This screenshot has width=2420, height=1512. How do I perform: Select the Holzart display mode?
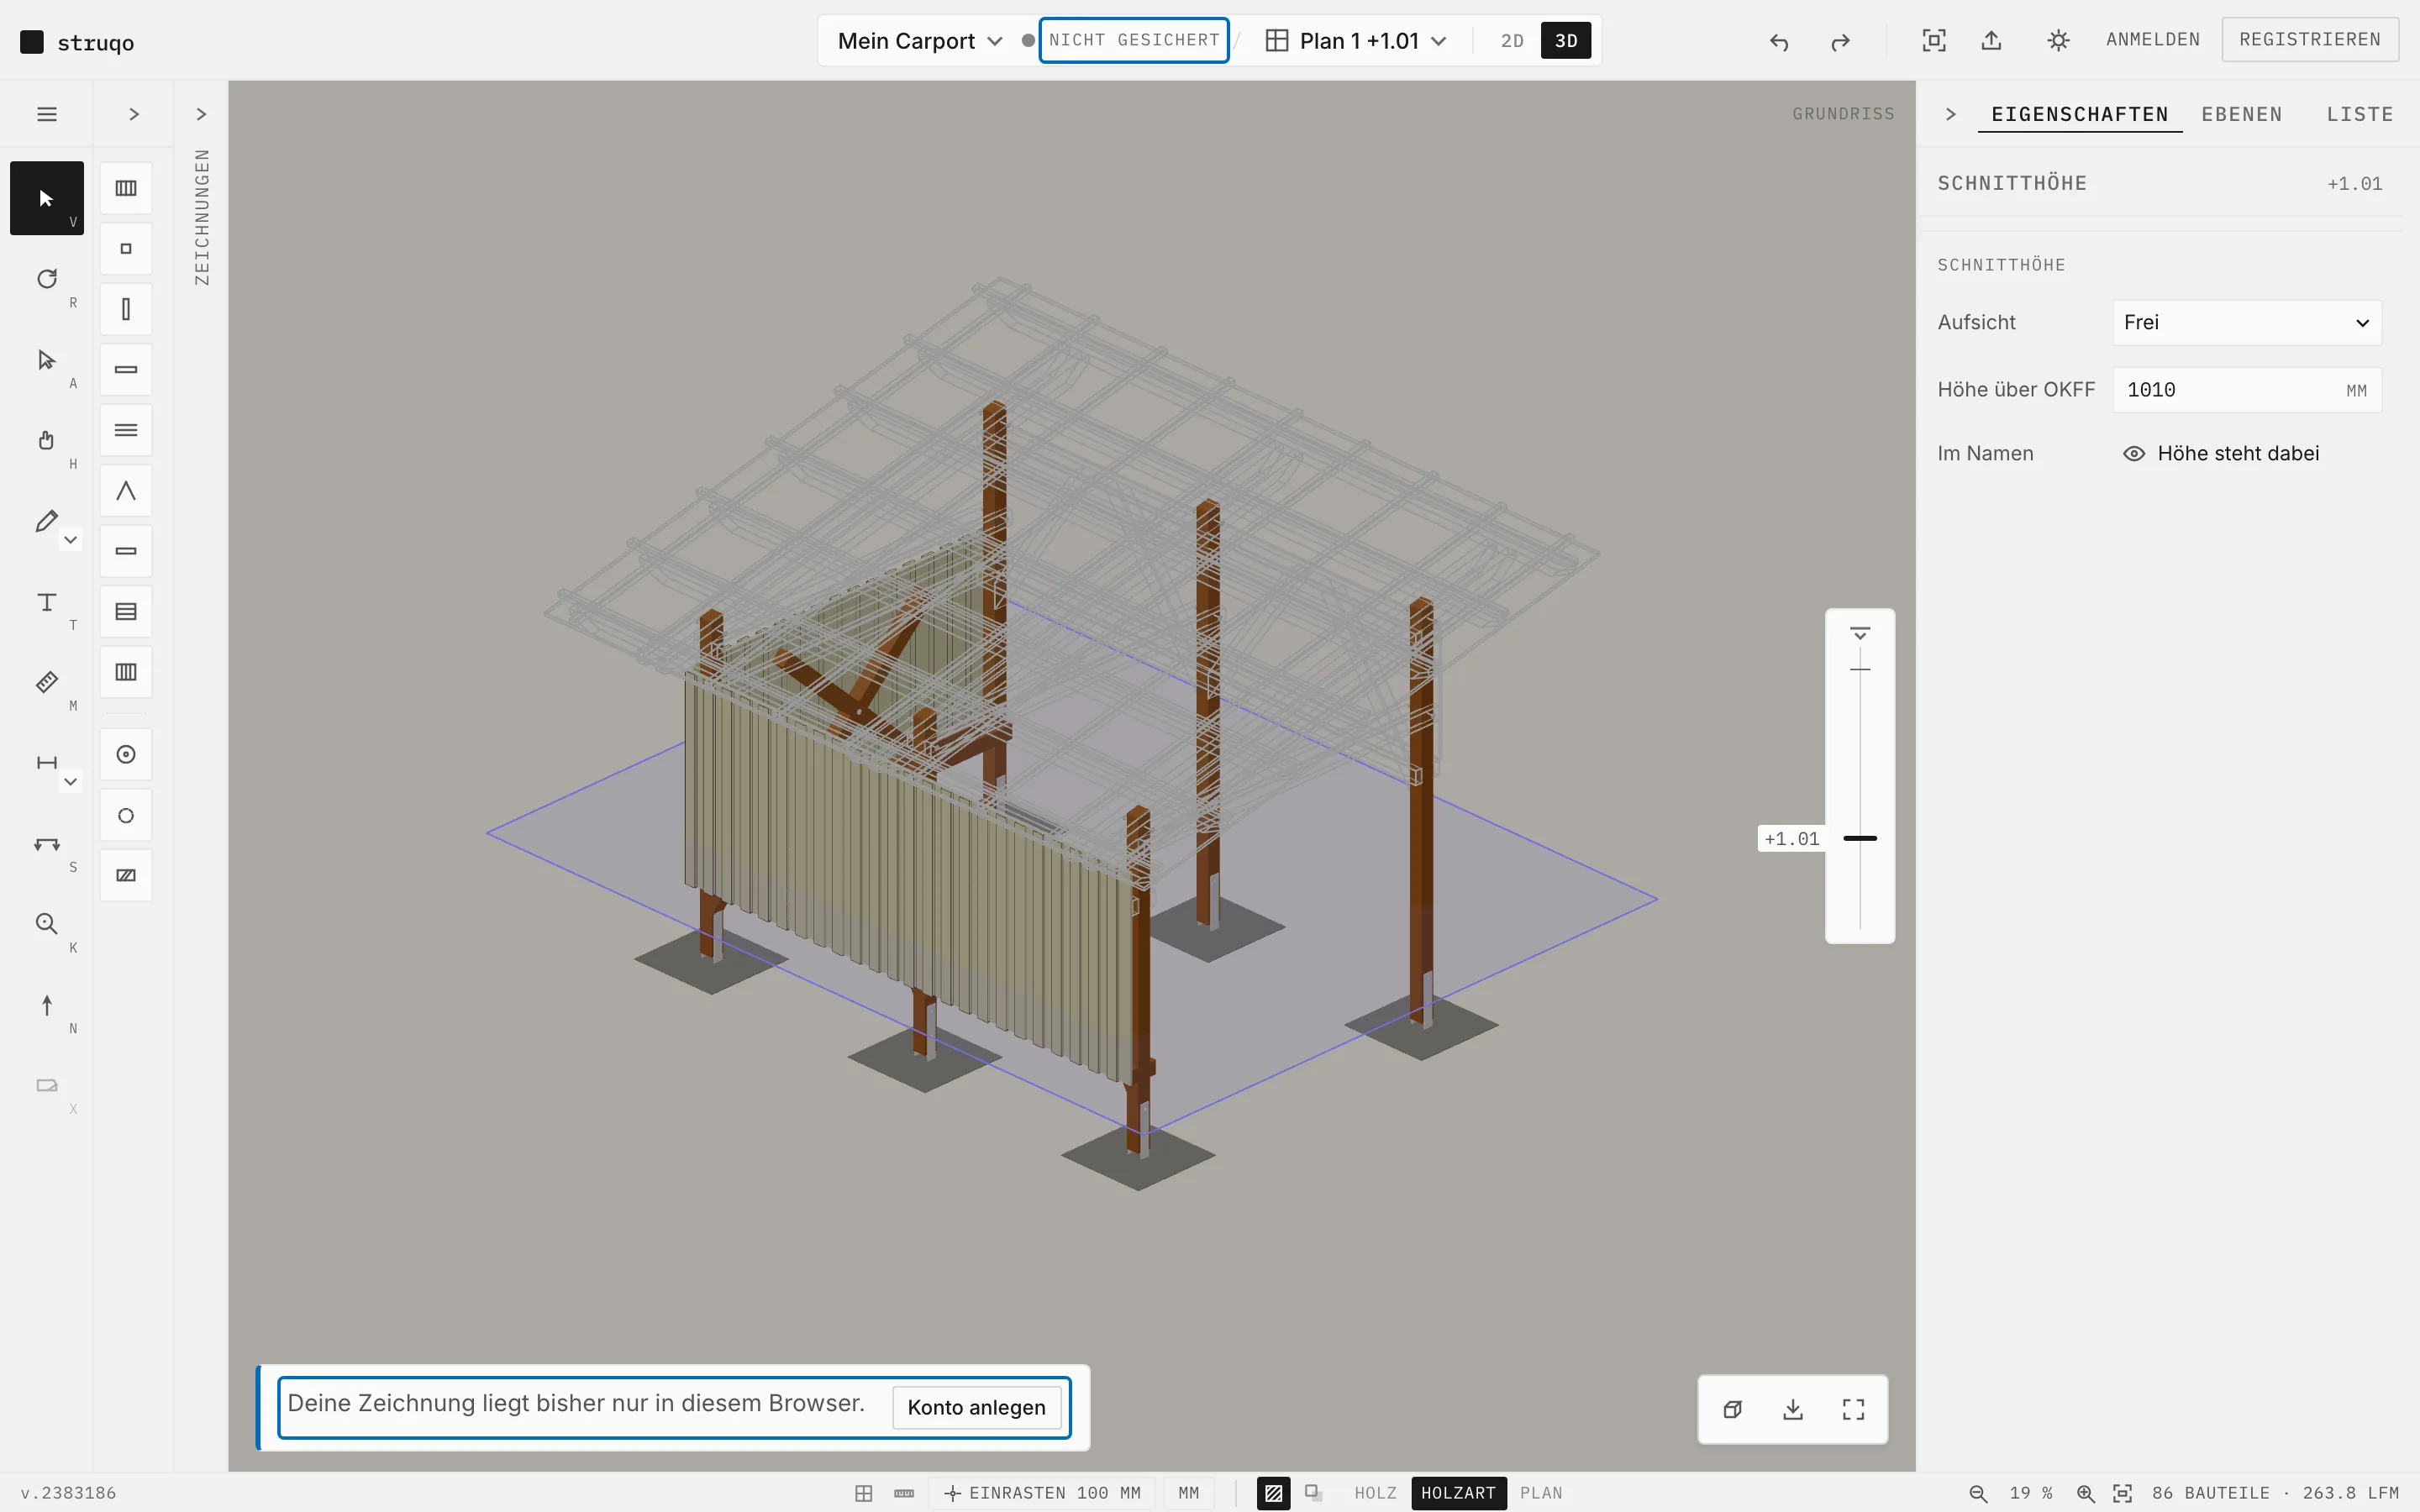(x=1458, y=1493)
